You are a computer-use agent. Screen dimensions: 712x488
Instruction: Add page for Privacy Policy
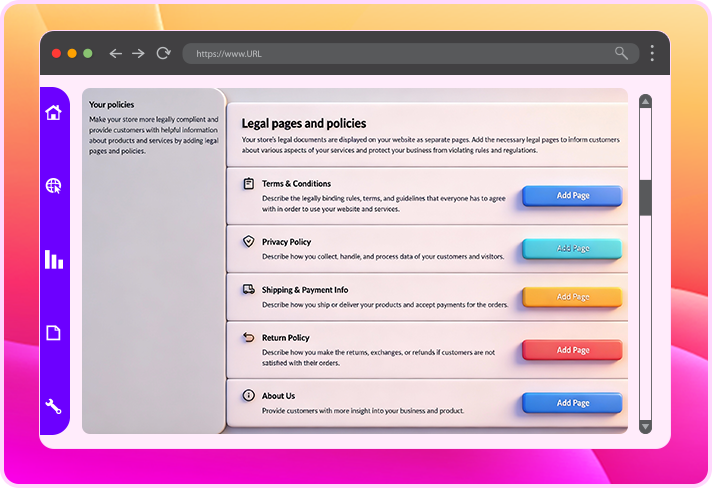pyautogui.click(x=572, y=248)
